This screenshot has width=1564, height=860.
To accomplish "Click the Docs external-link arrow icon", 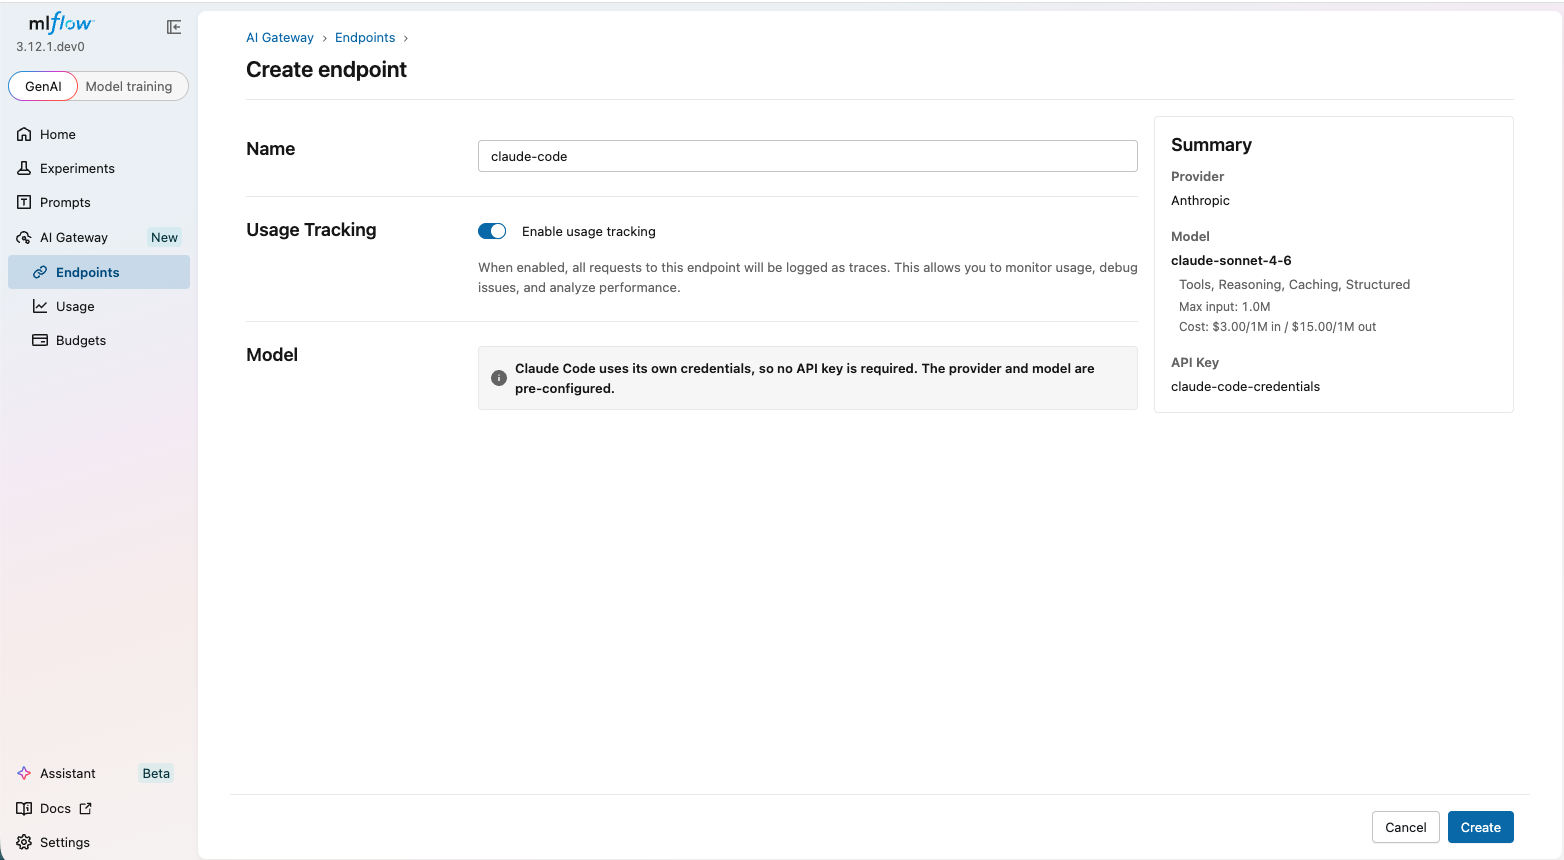I will pos(85,808).
